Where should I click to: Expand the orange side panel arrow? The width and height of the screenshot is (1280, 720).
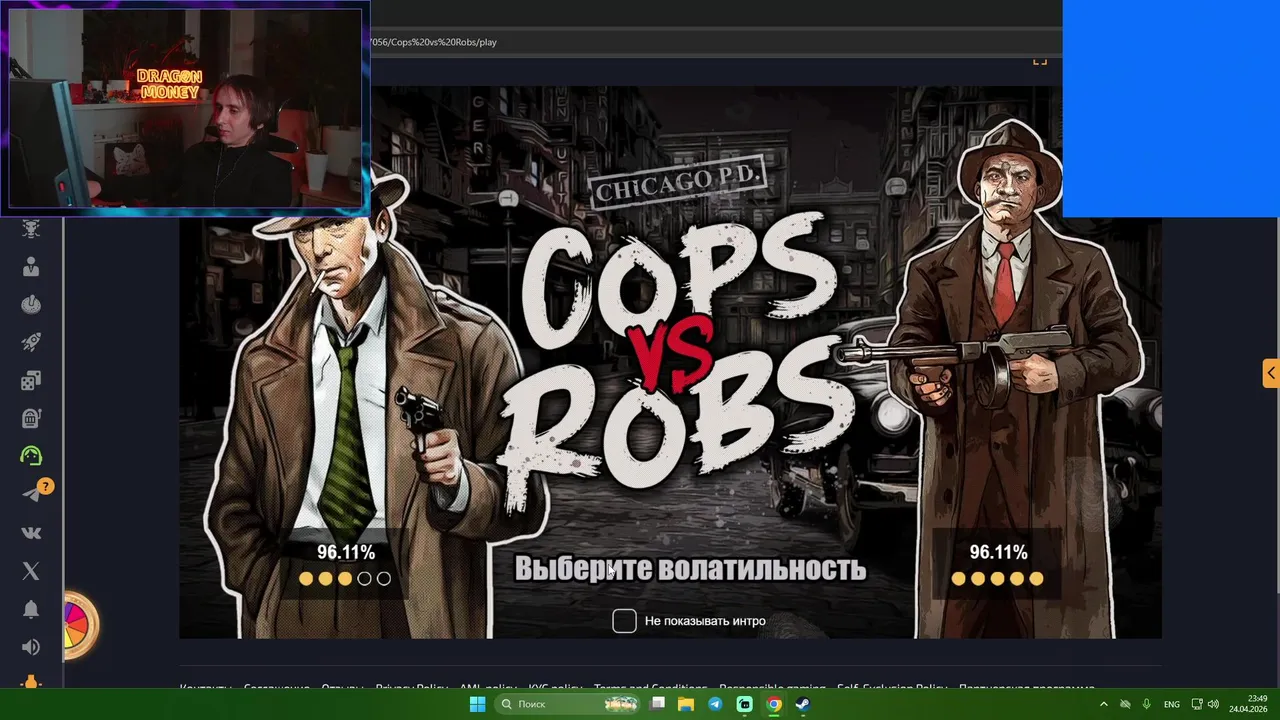tap(1271, 373)
